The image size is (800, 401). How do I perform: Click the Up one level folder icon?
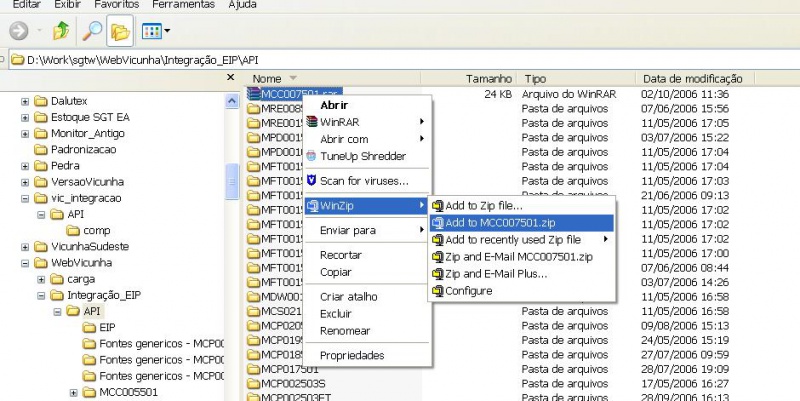[x=60, y=32]
